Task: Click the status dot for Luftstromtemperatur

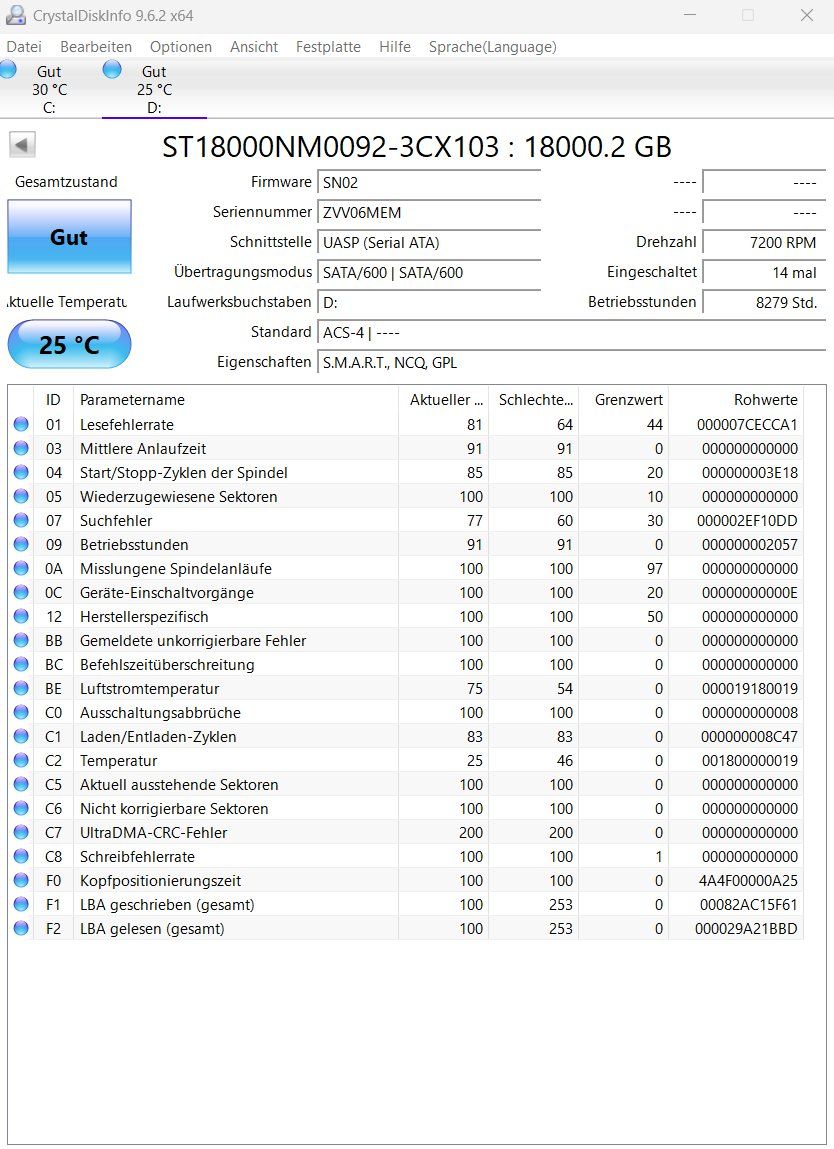Action: [21, 688]
